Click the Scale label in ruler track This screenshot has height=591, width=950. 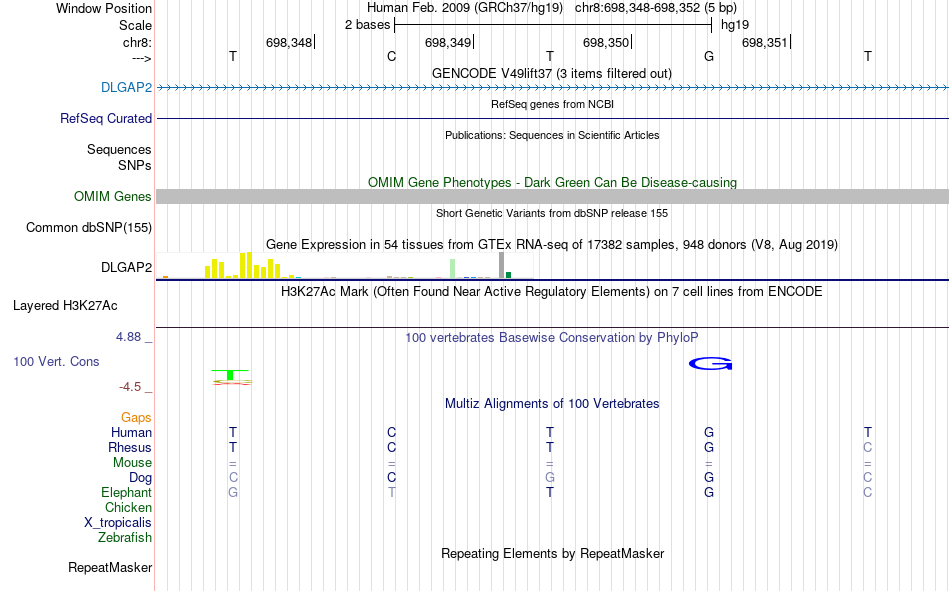click(x=135, y=25)
